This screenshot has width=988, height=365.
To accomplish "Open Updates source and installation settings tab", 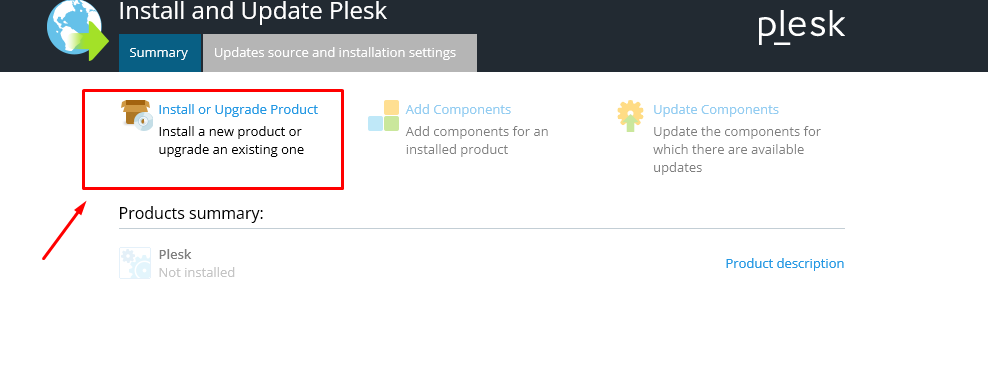I will click(x=340, y=53).
